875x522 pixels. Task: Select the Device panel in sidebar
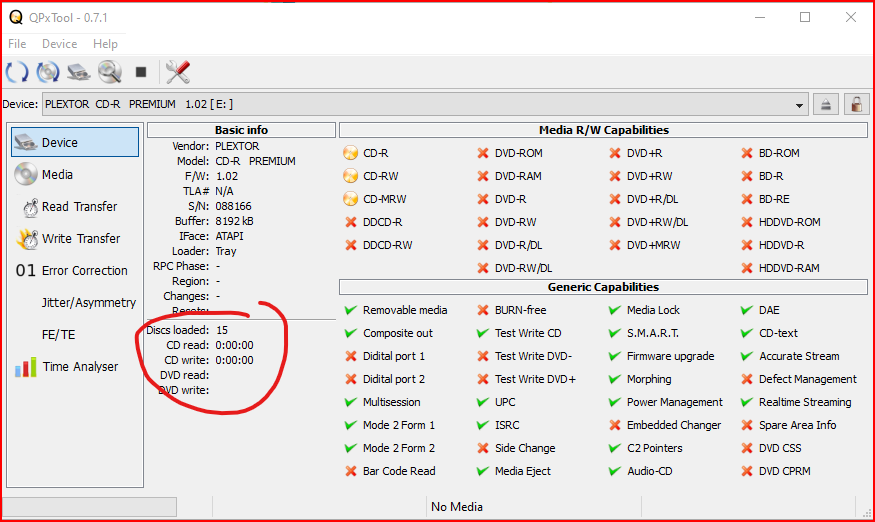pyautogui.click(x=75, y=142)
